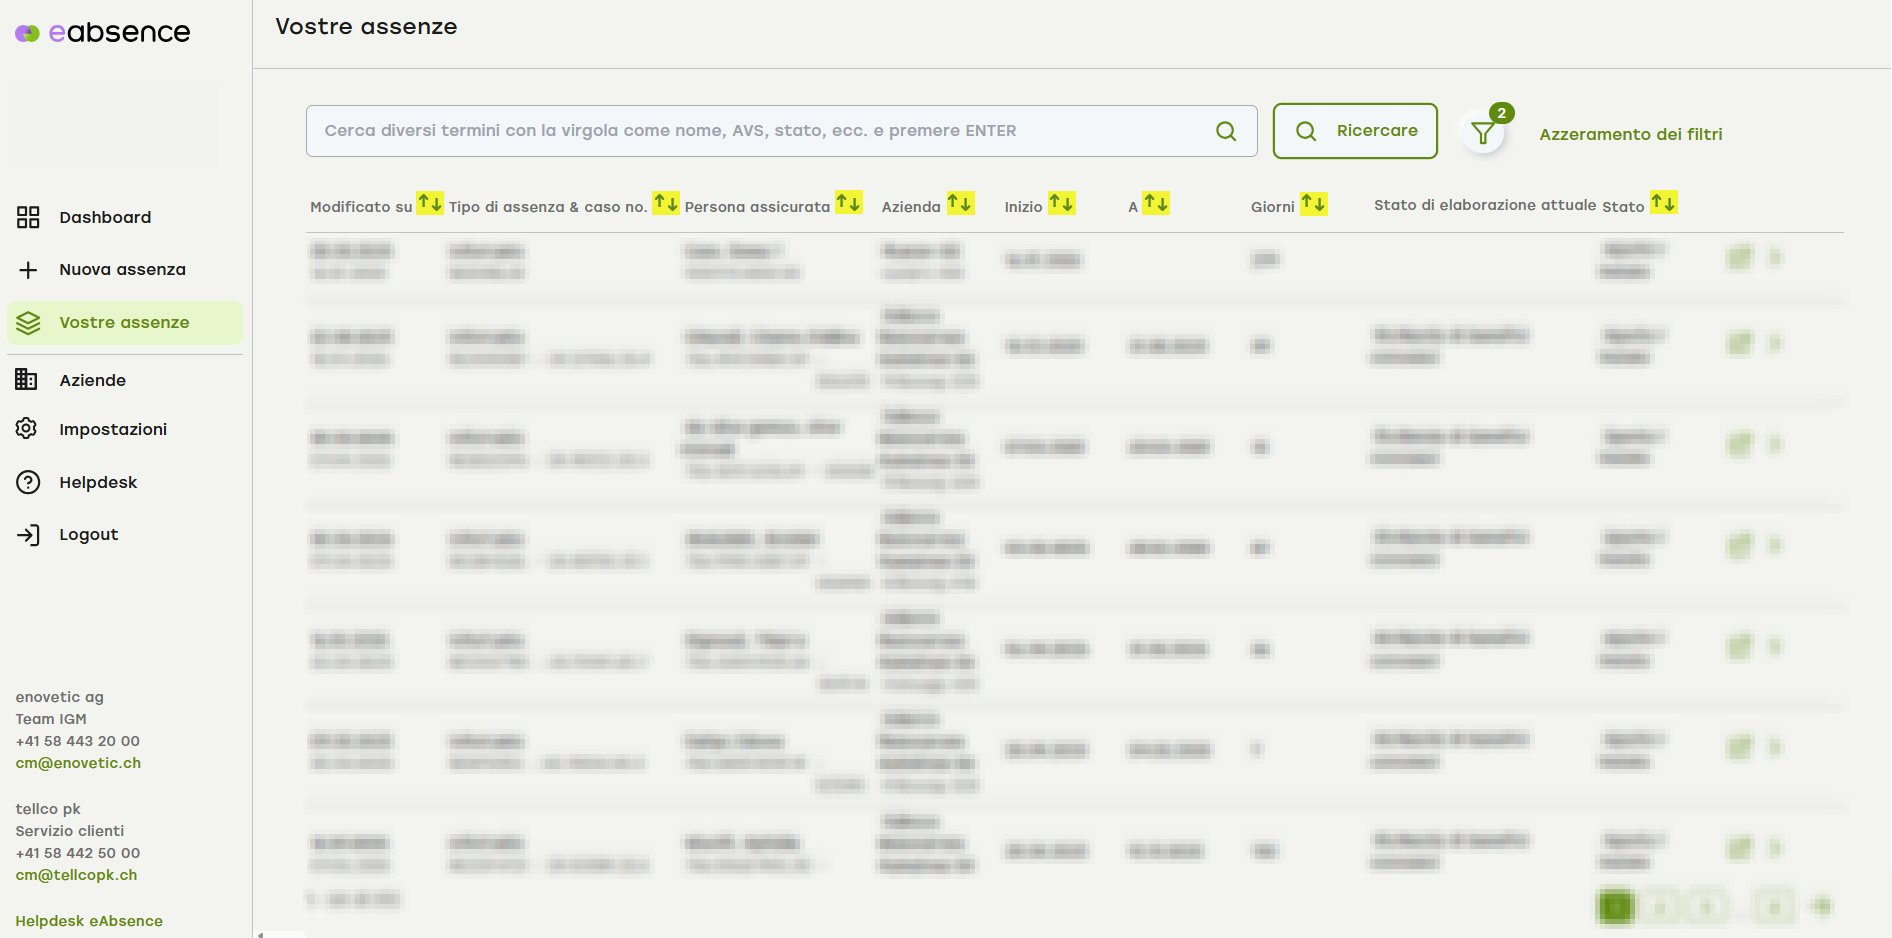
Task: Sort by Persona assicurata column
Action: [848, 204]
